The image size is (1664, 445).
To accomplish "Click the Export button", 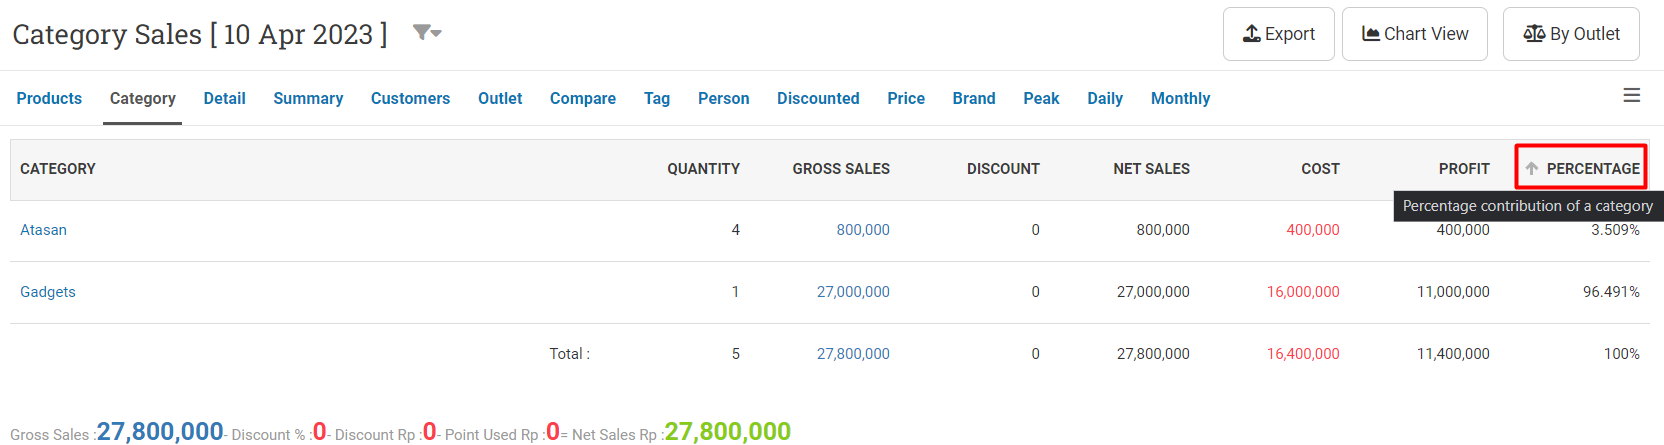I will 1278,34.
